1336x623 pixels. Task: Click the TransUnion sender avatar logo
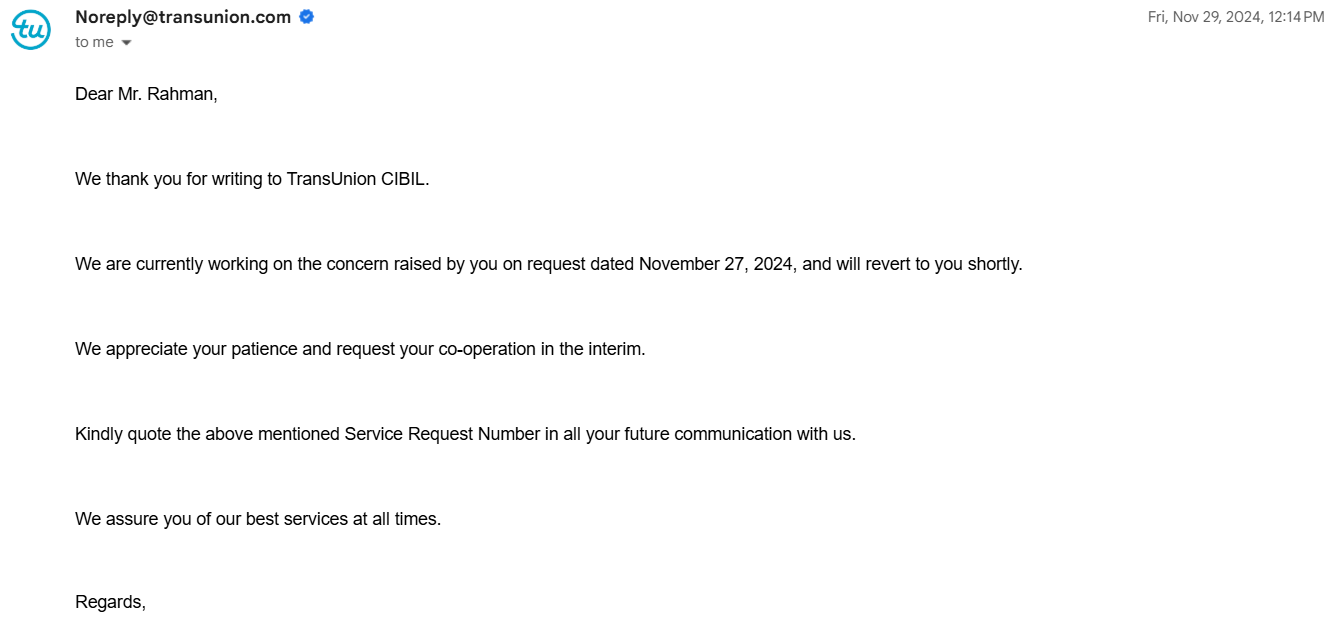point(31,31)
